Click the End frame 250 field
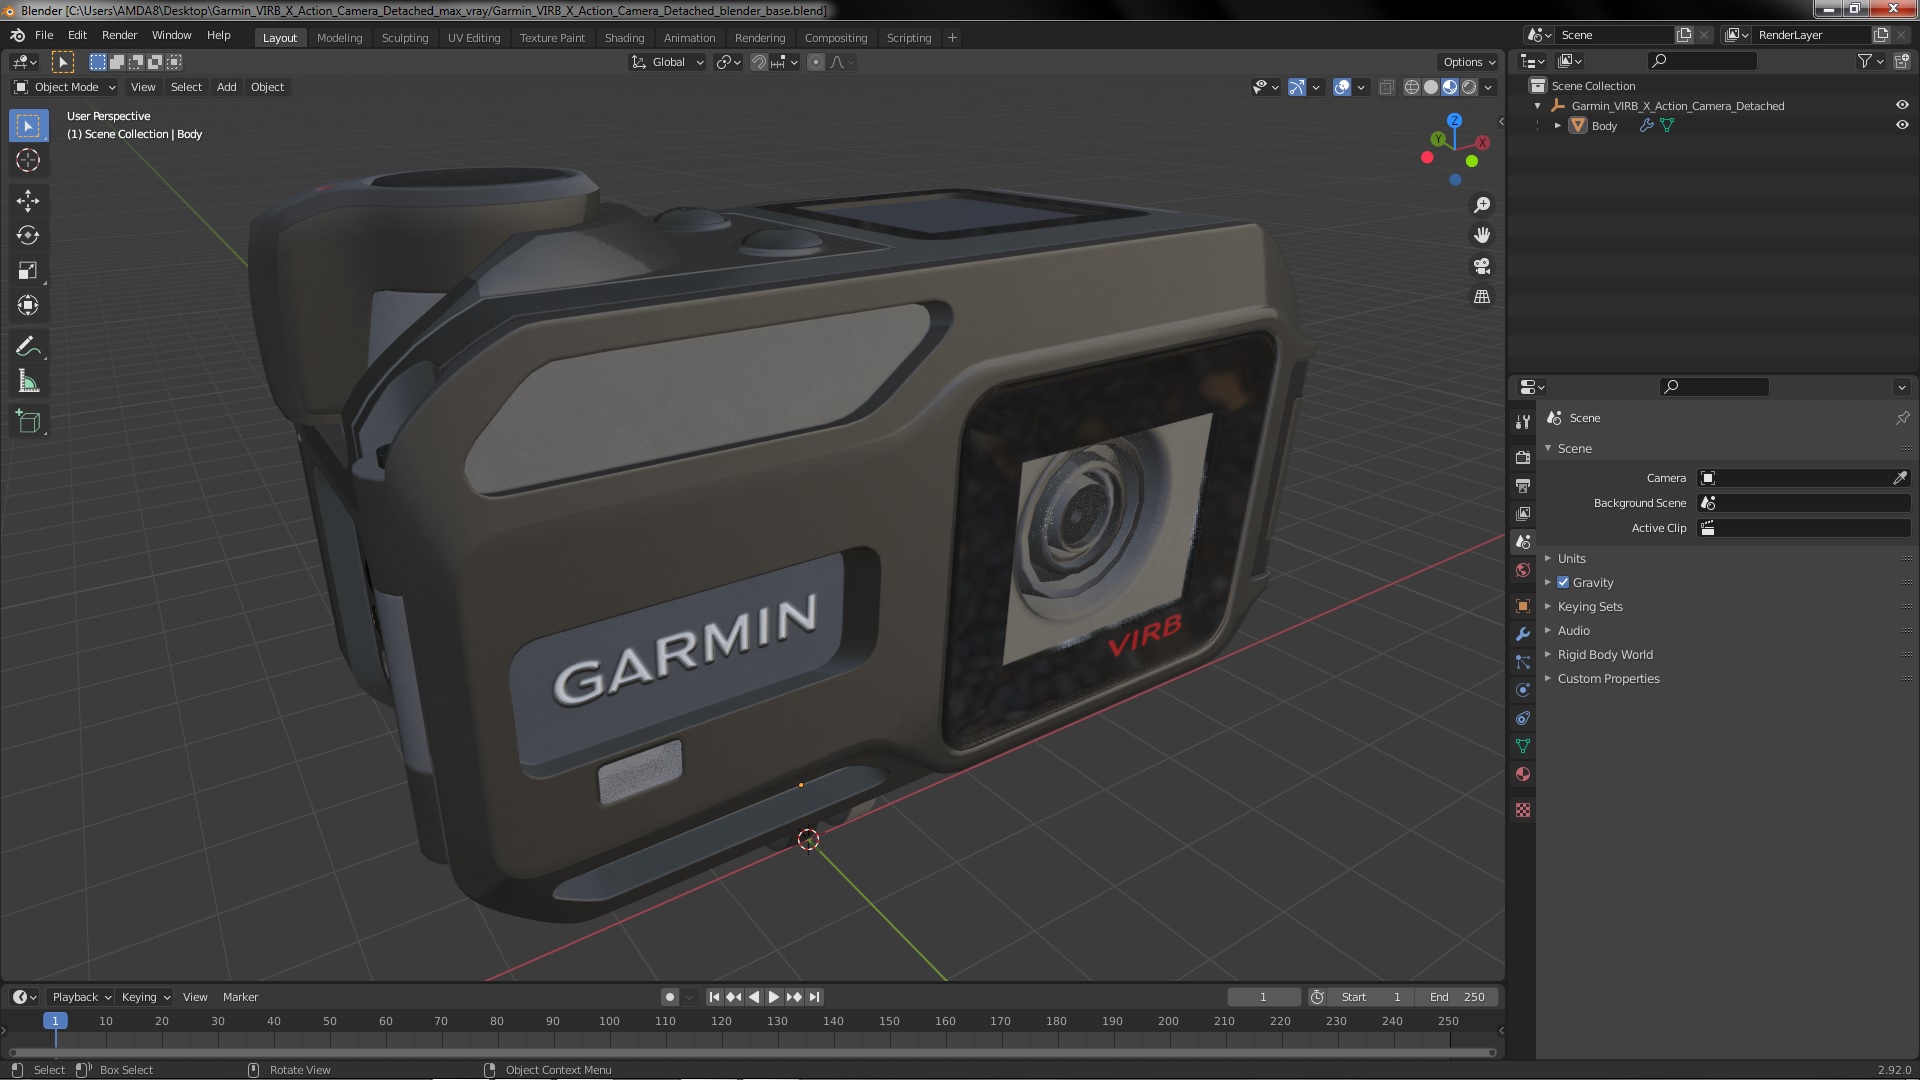The width and height of the screenshot is (1920, 1080). coord(1458,997)
